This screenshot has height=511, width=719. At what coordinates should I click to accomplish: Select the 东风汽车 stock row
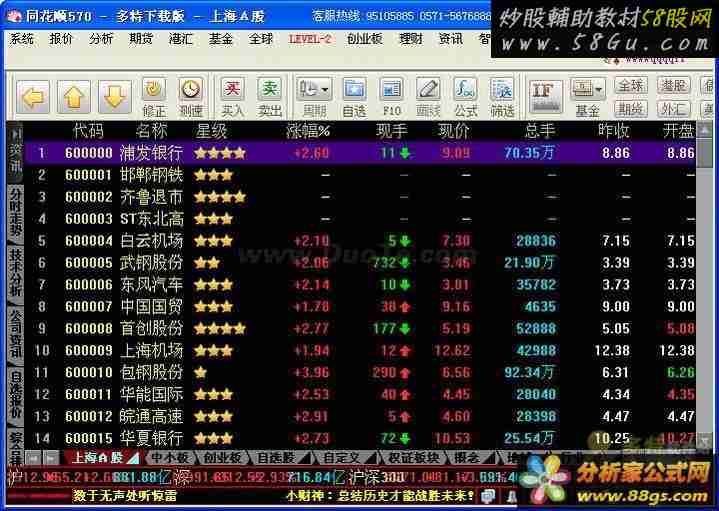(x=360, y=285)
